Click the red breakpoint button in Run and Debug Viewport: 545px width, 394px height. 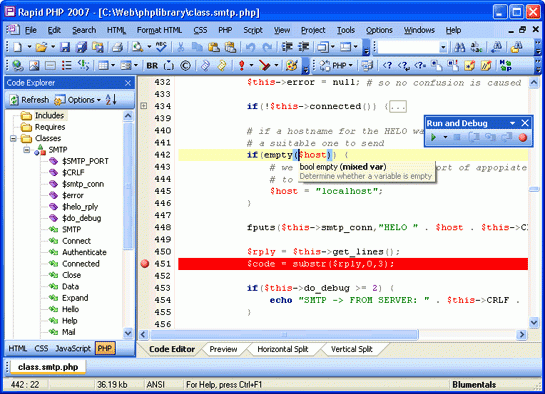point(523,138)
